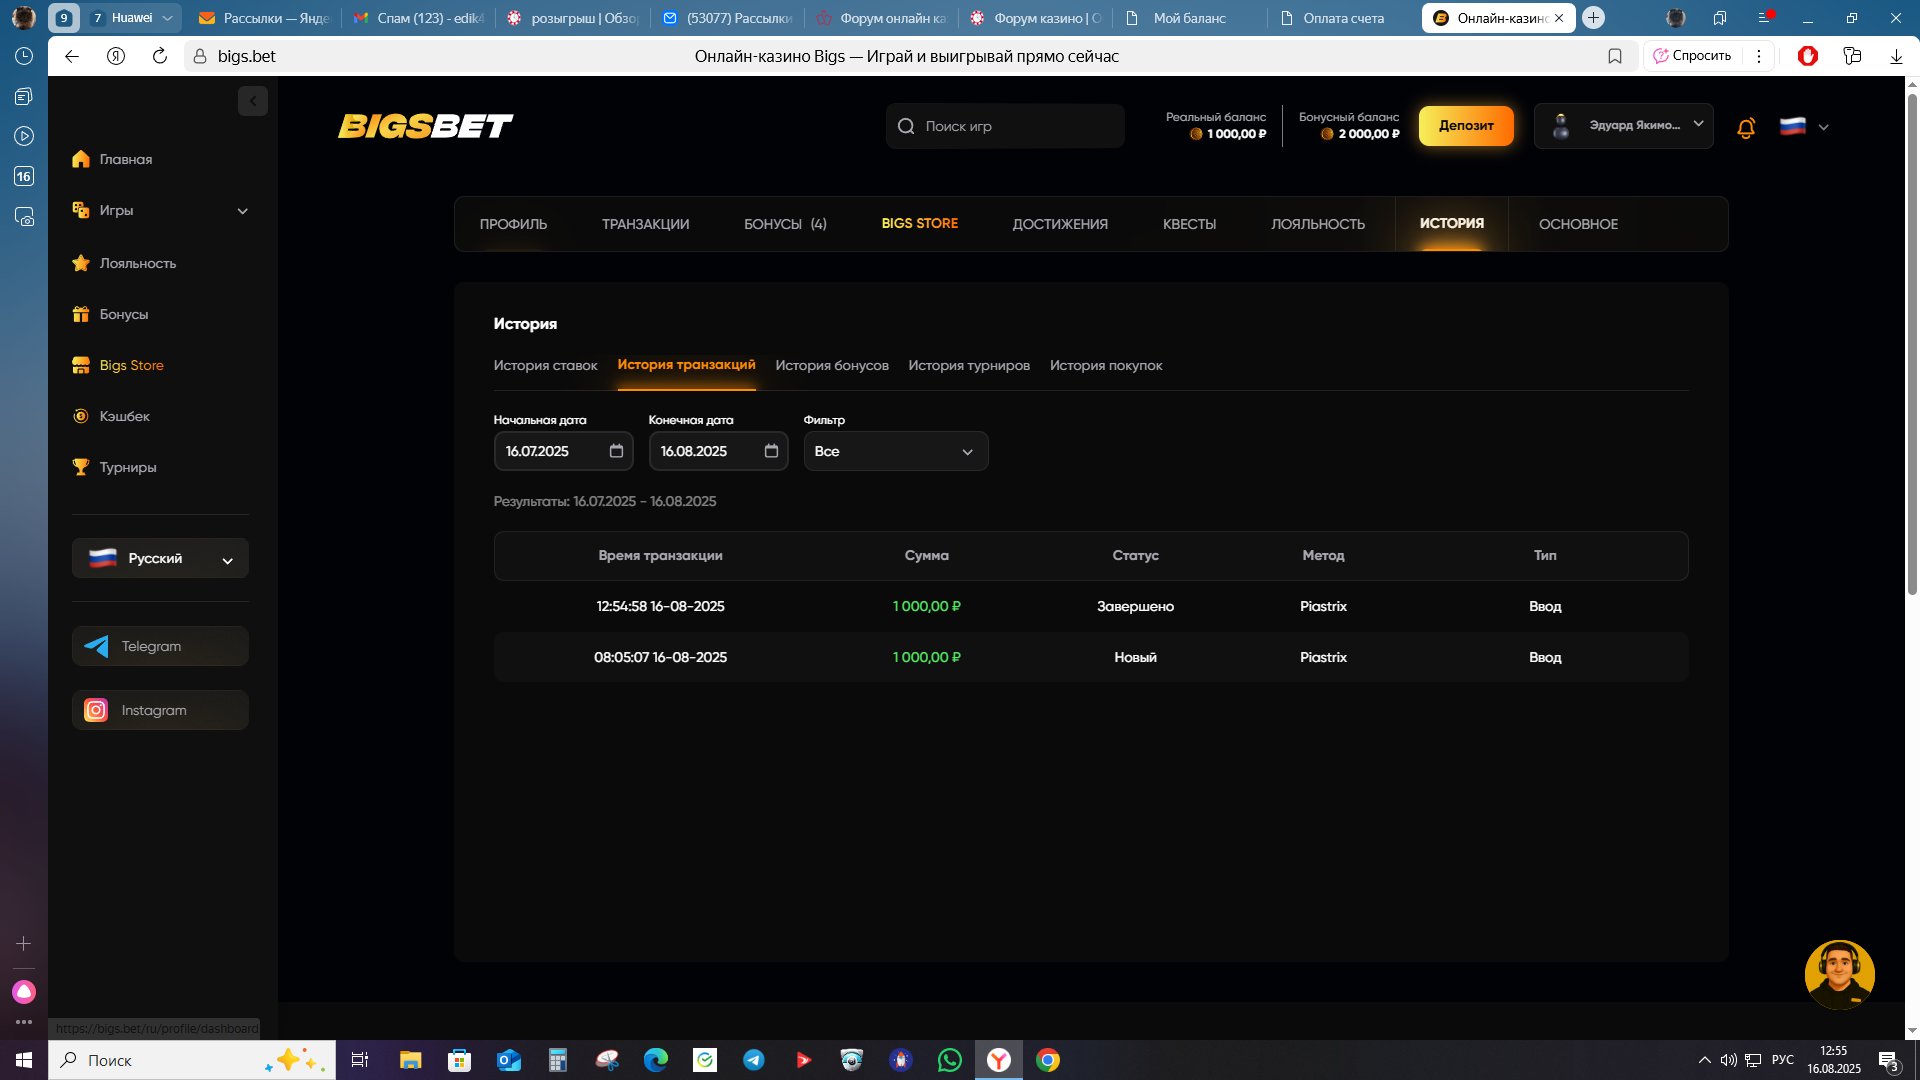Open the start date calendar icon

tap(616, 451)
